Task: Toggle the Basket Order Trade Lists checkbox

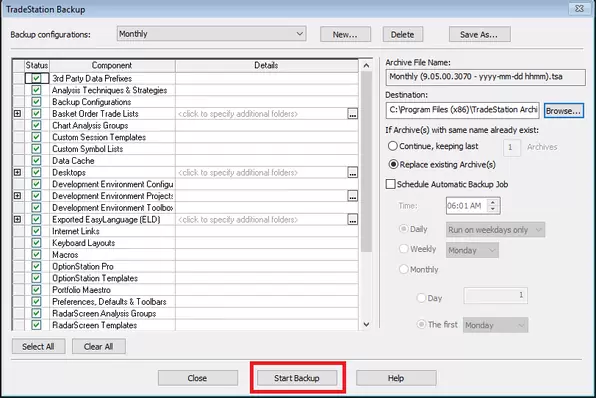Action: pos(36,114)
